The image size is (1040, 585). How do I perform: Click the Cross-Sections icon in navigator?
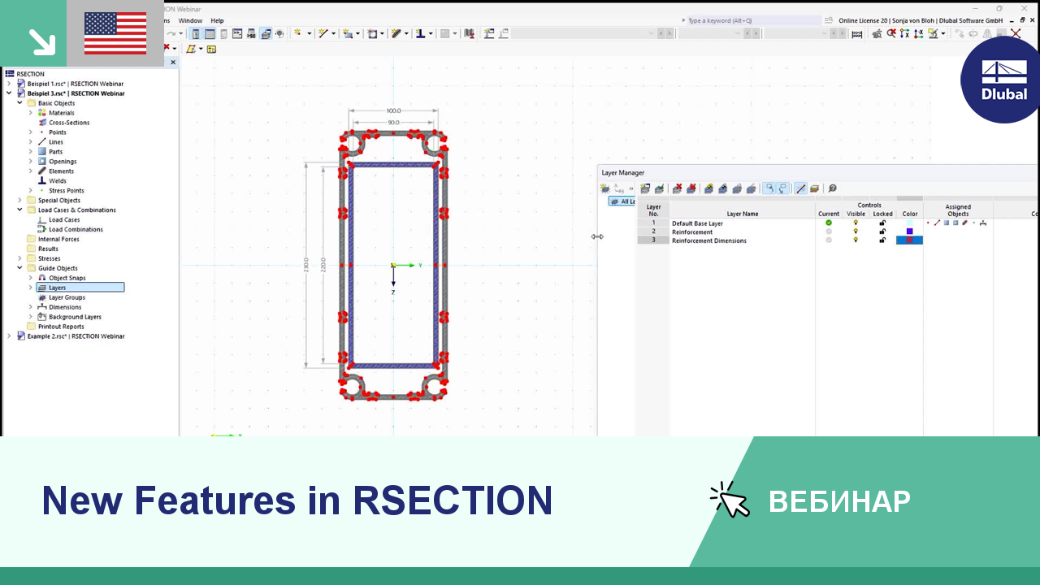pyautogui.click(x=42, y=123)
